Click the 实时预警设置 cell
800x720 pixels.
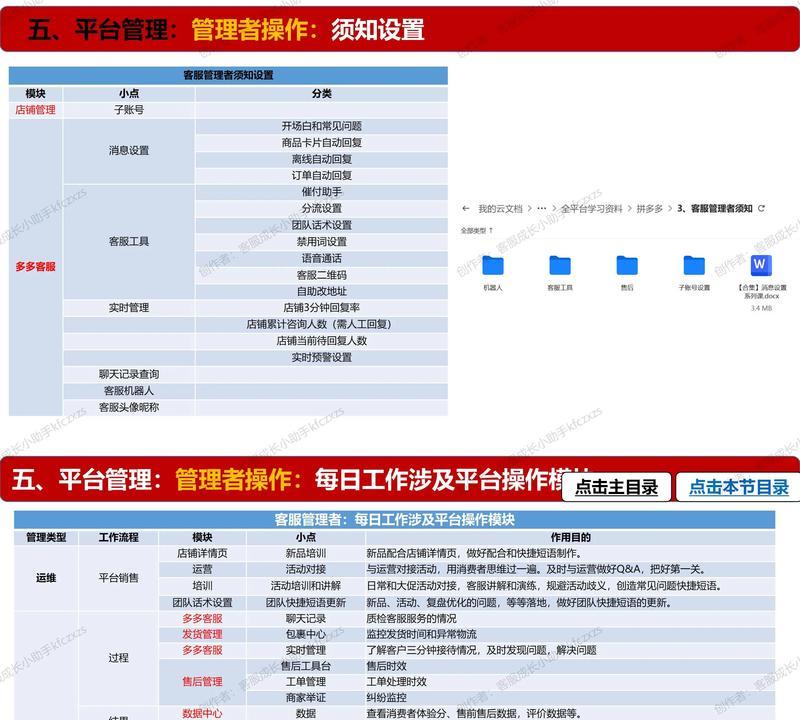(321, 357)
